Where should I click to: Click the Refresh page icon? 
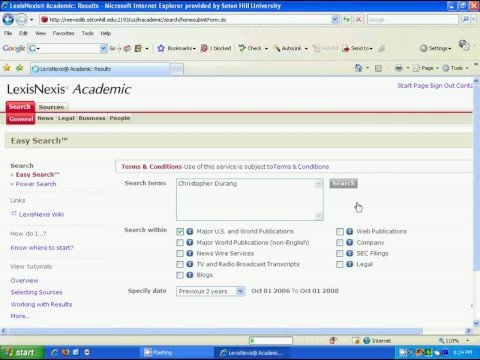coord(346,20)
